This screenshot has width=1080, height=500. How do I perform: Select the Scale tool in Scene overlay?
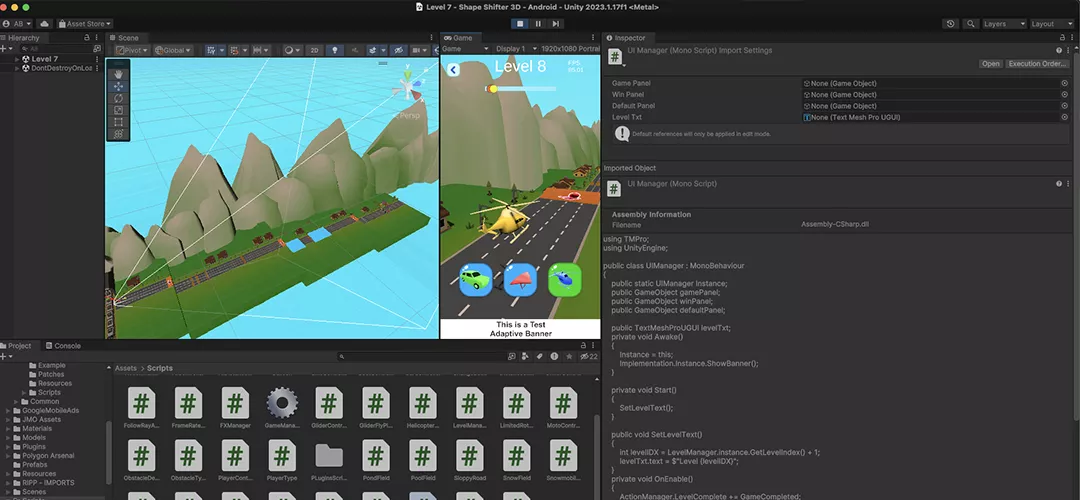click(118, 110)
